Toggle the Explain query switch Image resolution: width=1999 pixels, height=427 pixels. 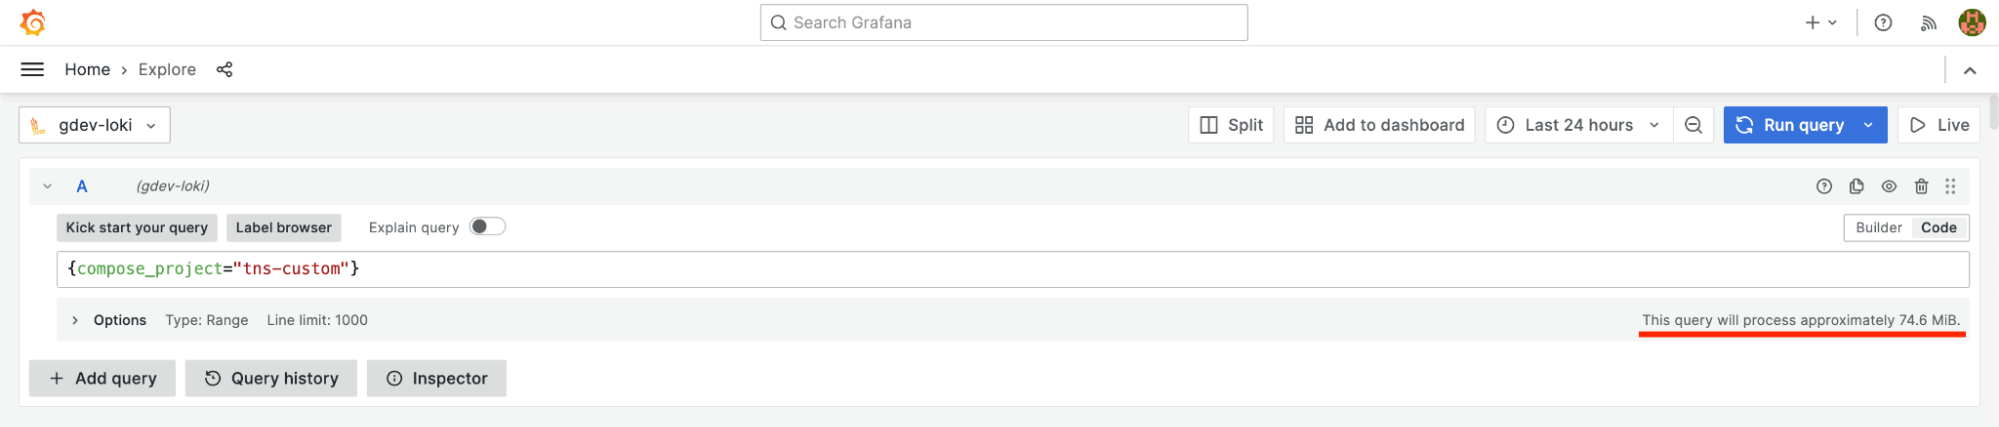pyautogui.click(x=488, y=227)
